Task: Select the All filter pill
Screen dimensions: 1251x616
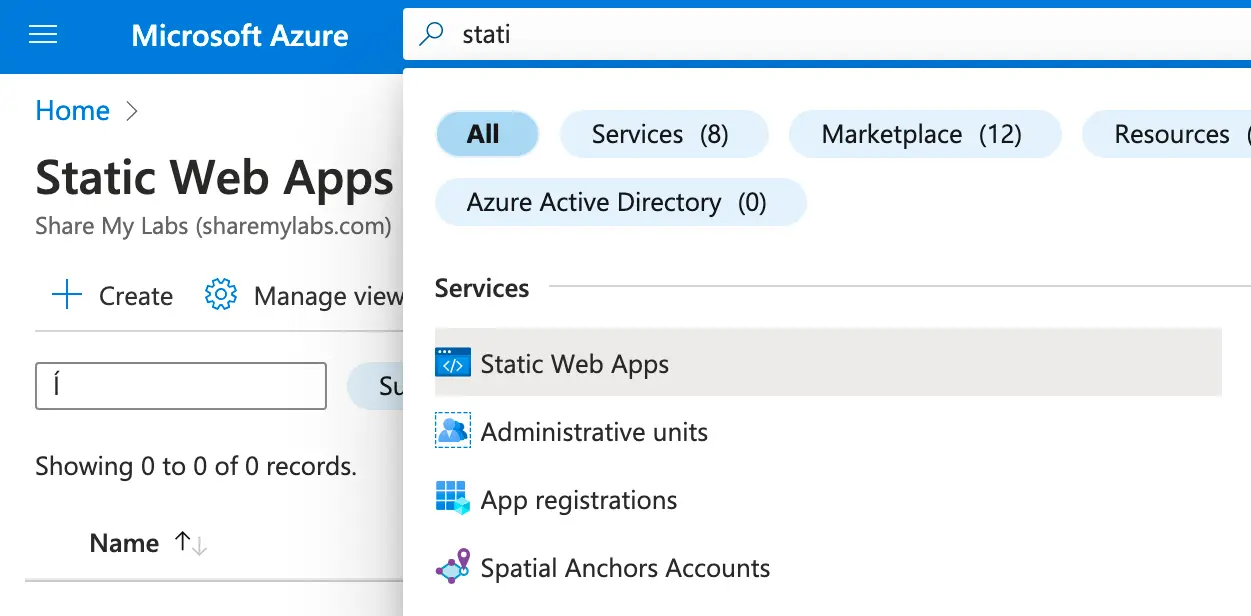Action: click(x=486, y=134)
